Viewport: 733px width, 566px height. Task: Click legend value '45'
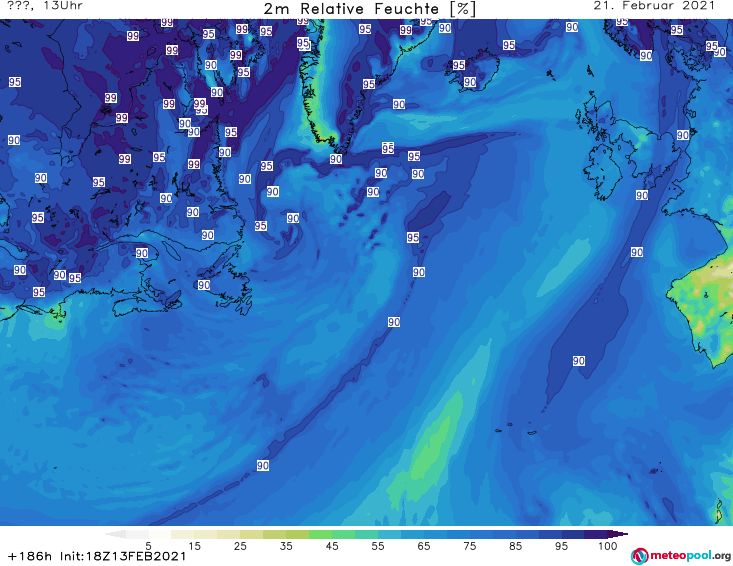tap(332, 546)
